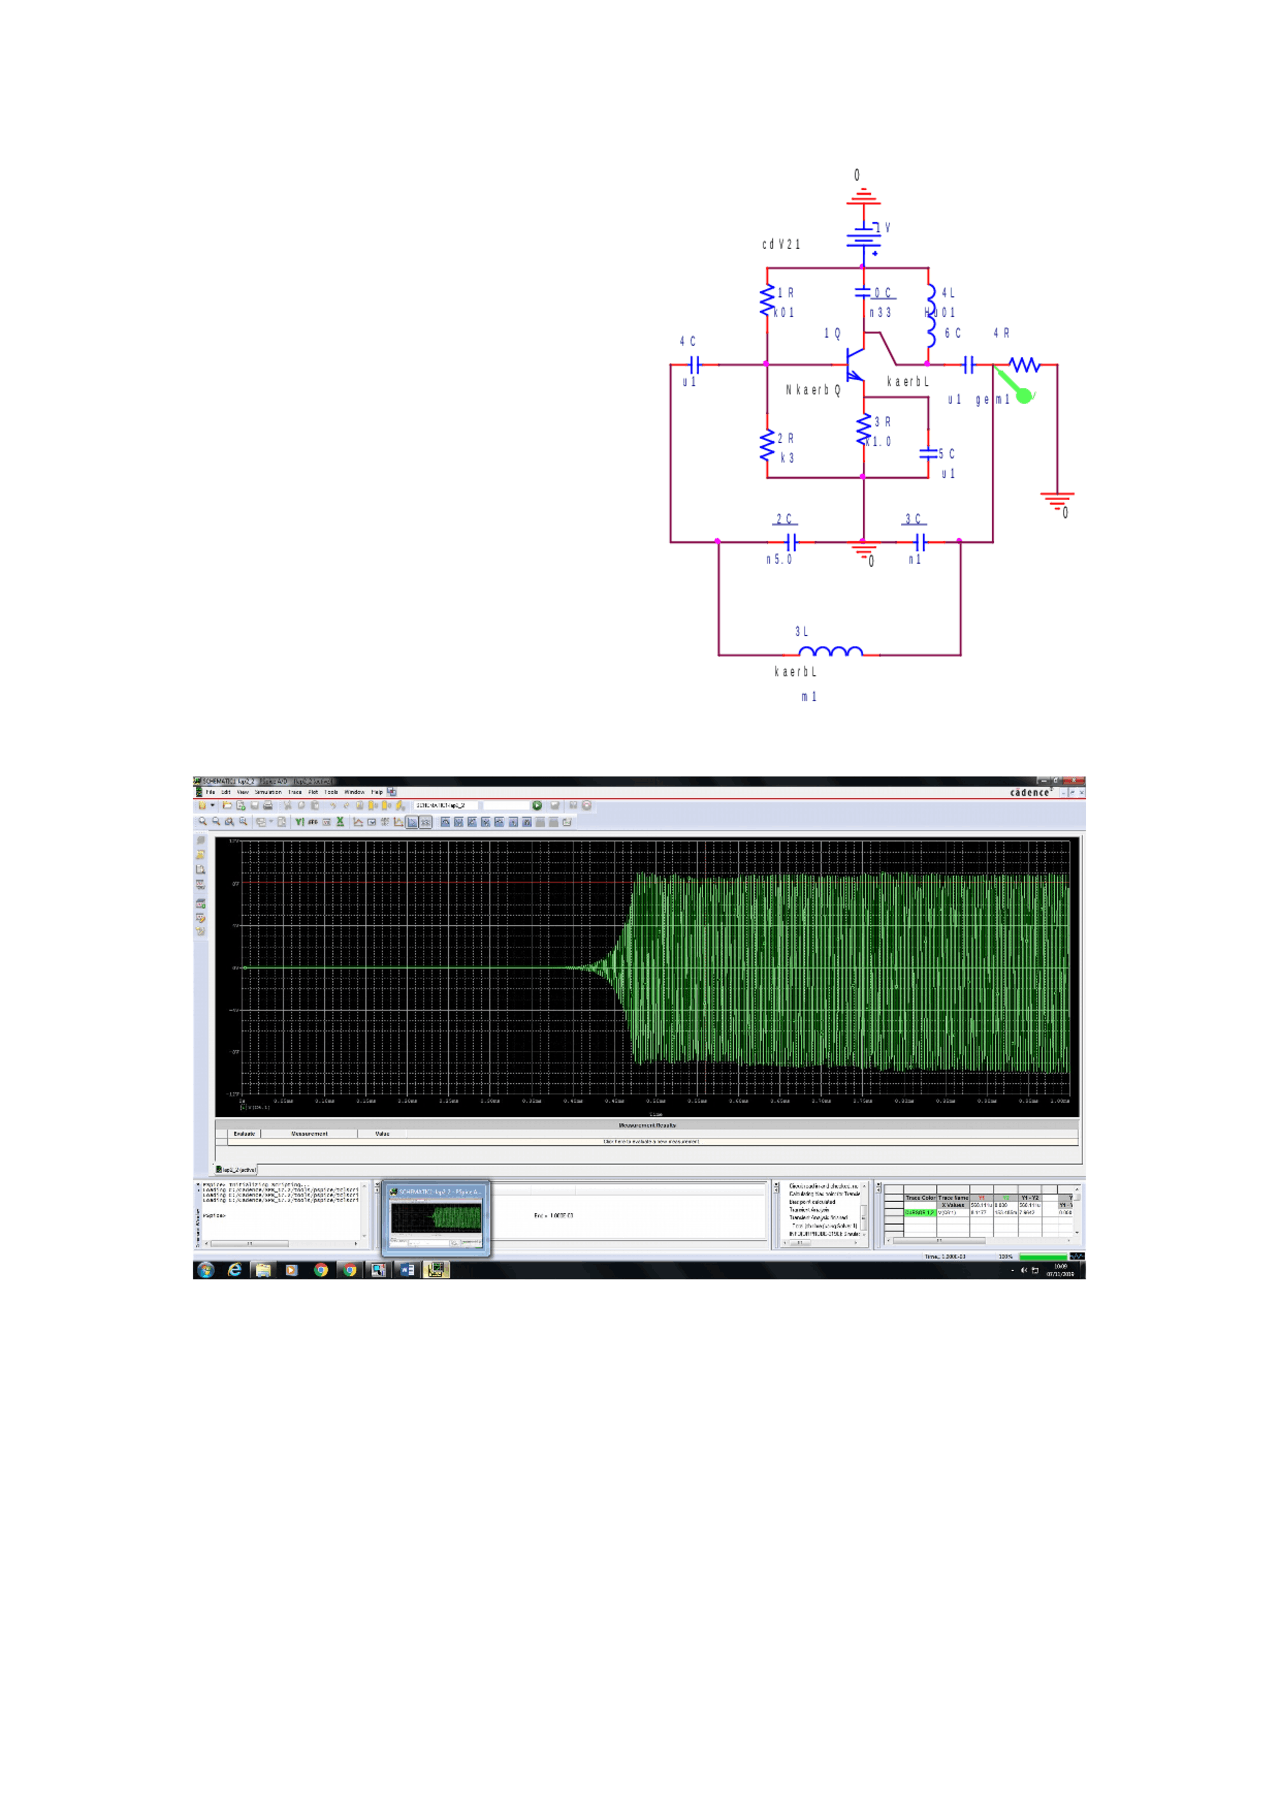Click the Zoom Out magnifier icon
1280x1811 pixels.
(x=216, y=822)
